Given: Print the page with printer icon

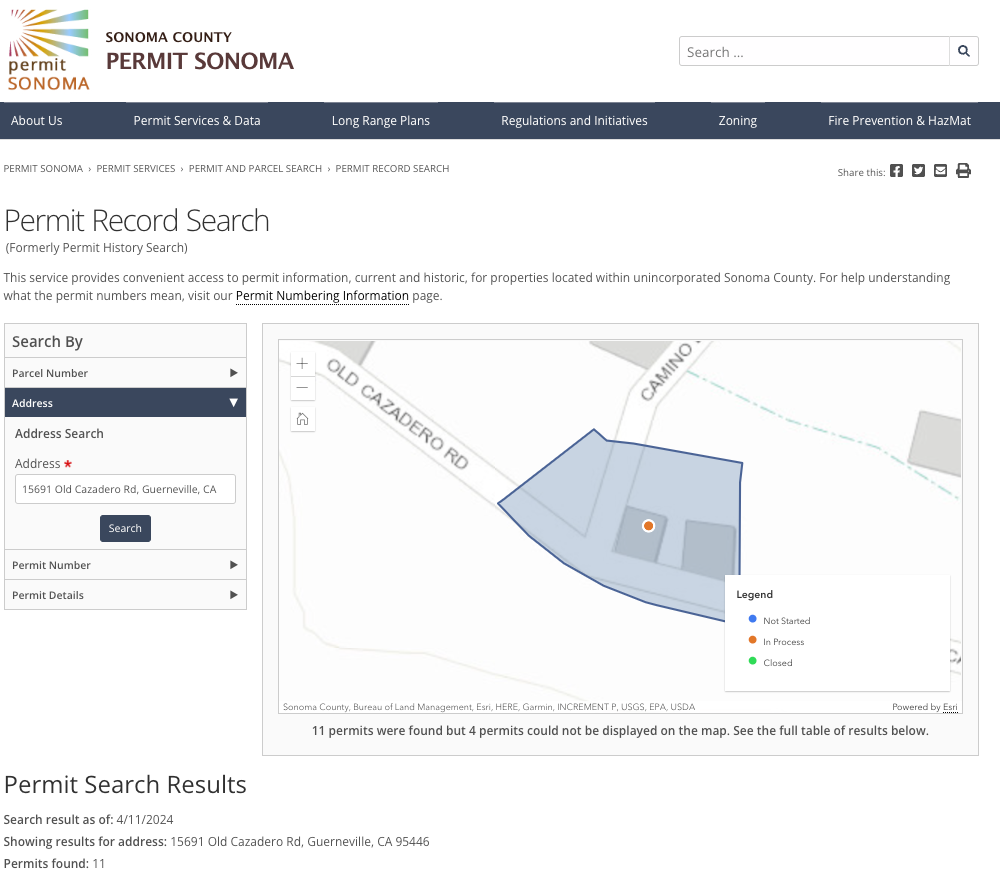Looking at the screenshot, I should [963, 171].
